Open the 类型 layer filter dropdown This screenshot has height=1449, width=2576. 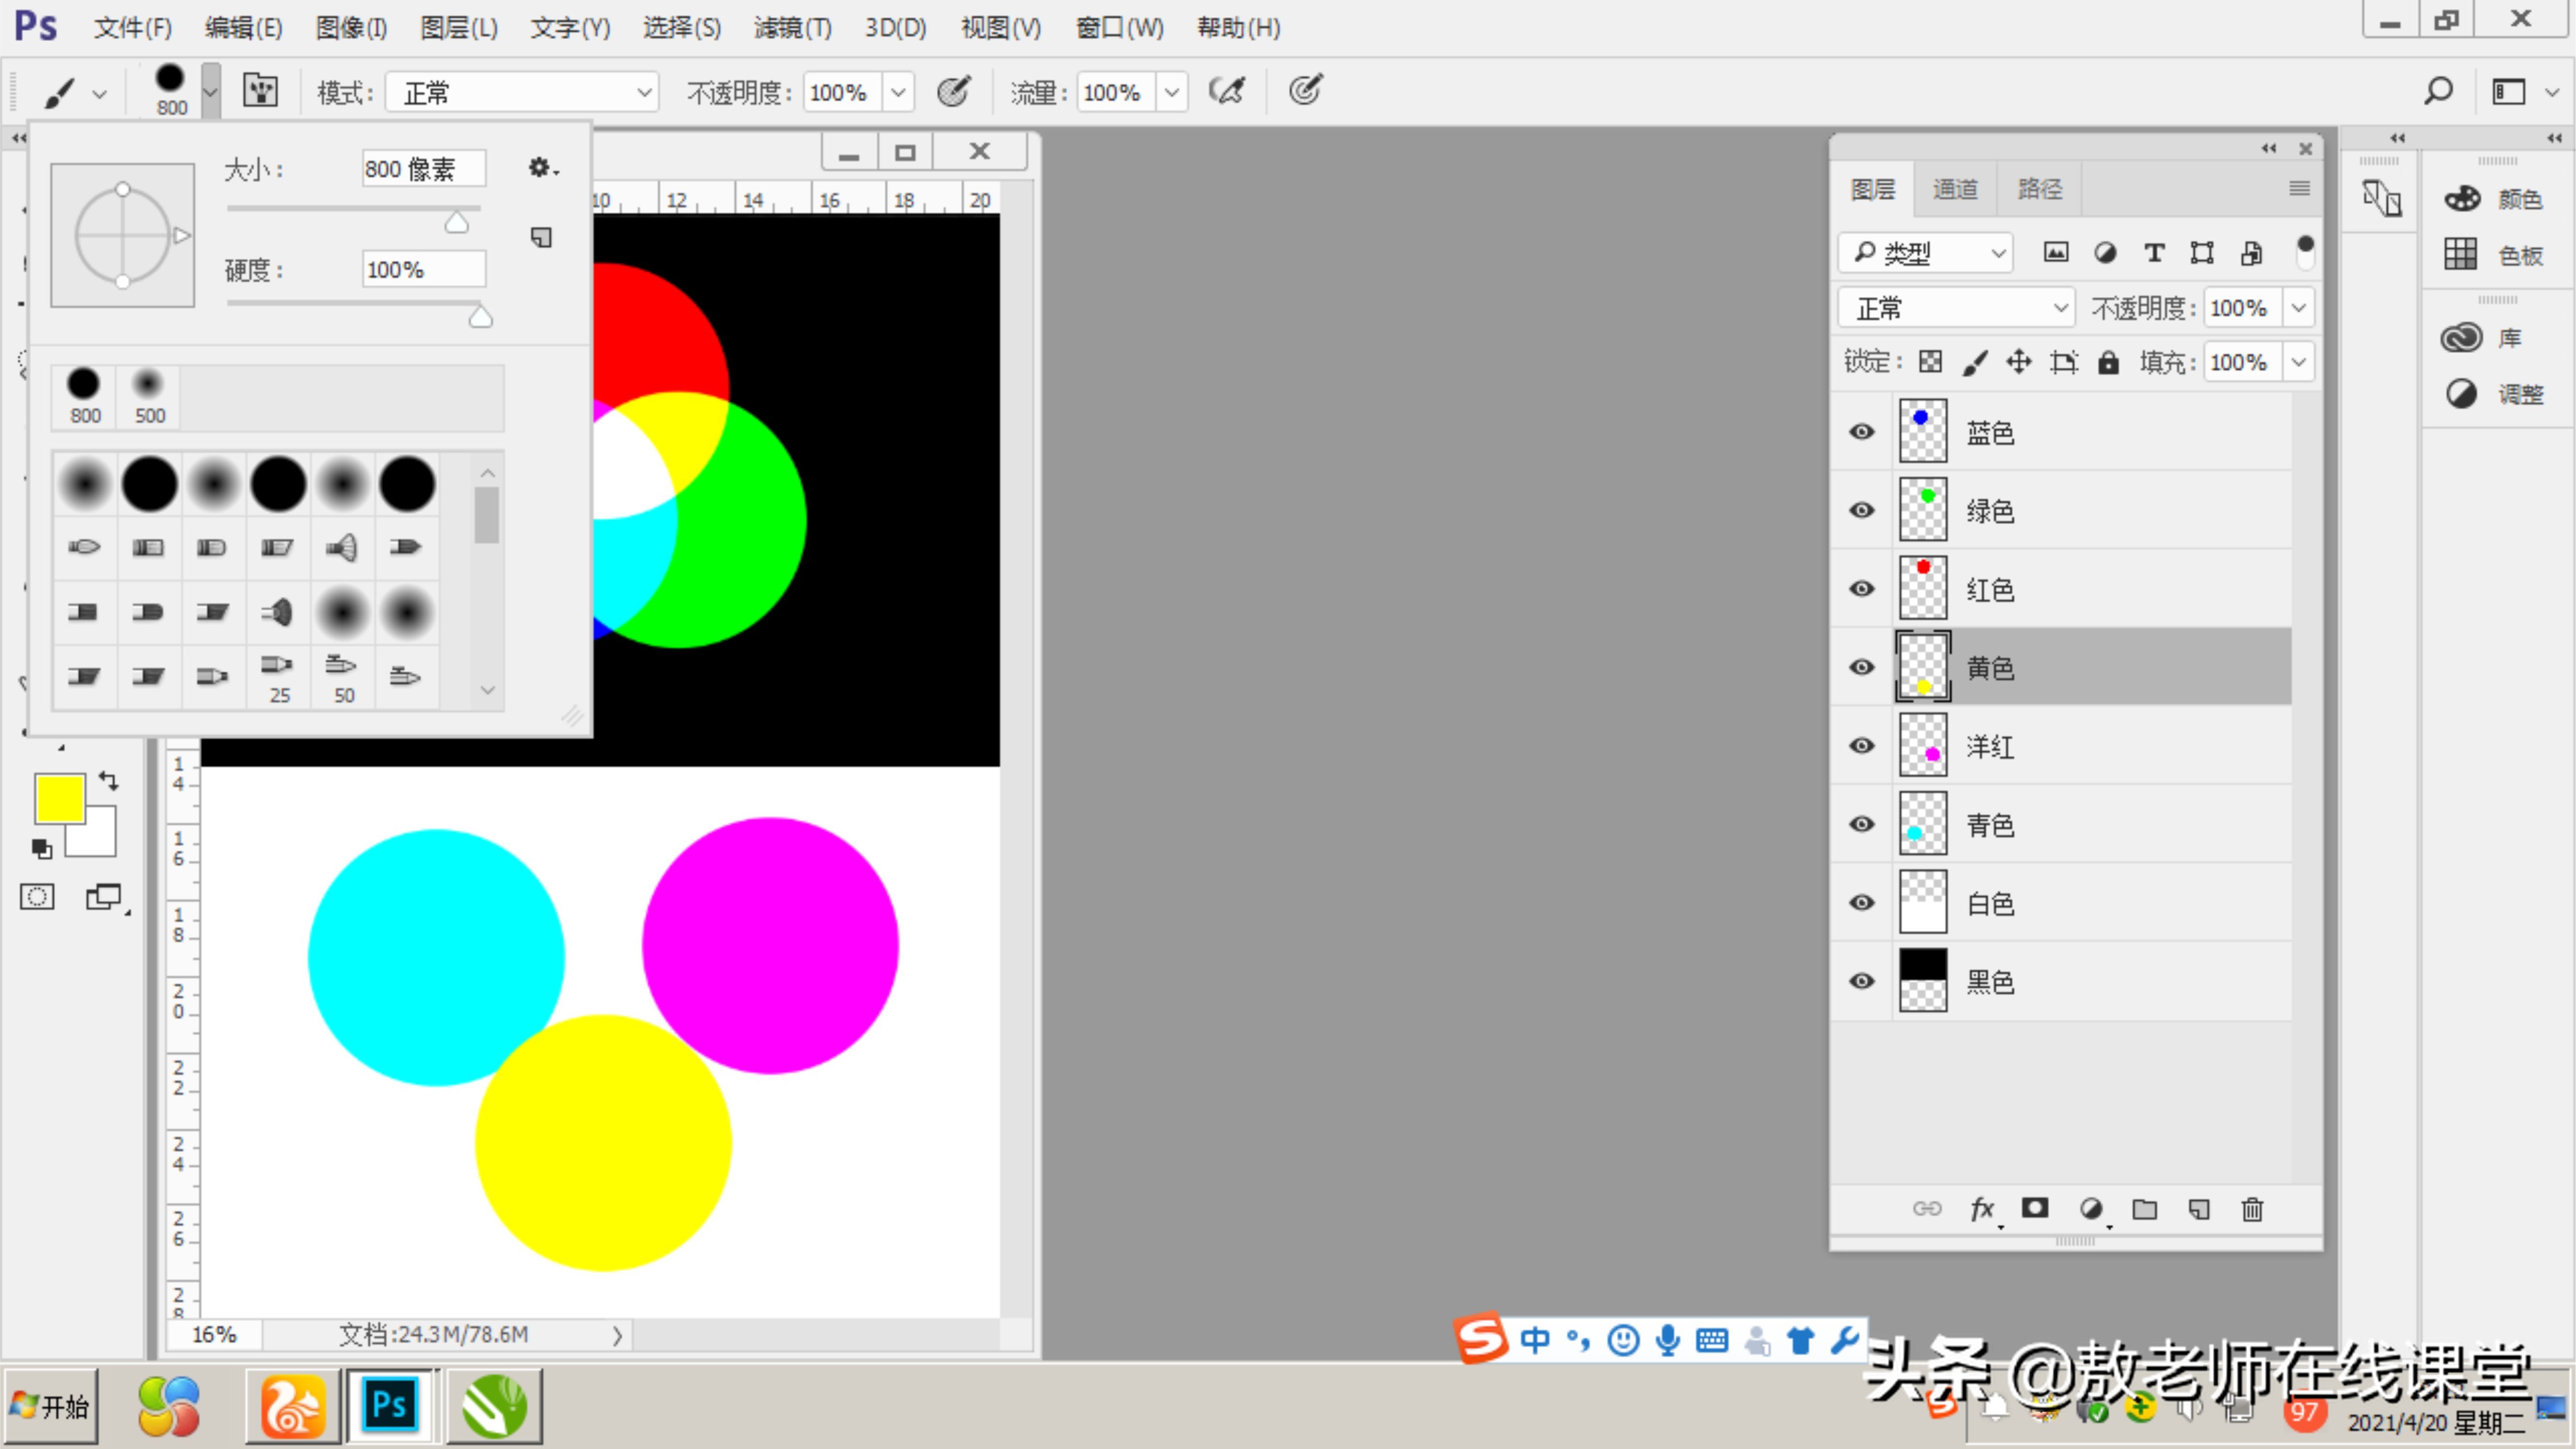[1926, 253]
